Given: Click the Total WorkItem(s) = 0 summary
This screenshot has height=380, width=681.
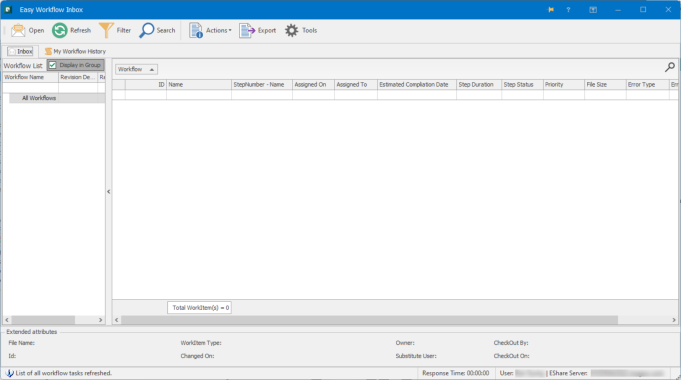Looking at the screenshot, I should point(199,307).
